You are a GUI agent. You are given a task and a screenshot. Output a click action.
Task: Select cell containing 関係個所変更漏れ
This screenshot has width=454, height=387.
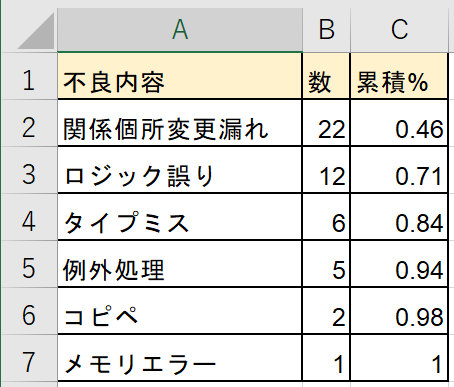point(180,123)
